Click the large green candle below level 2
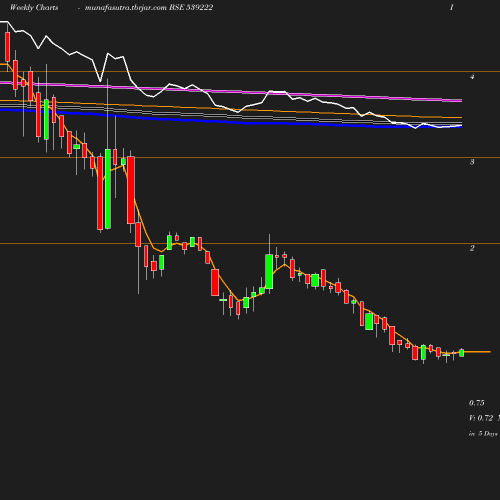 pyautogui.click(x=269, y=271)
